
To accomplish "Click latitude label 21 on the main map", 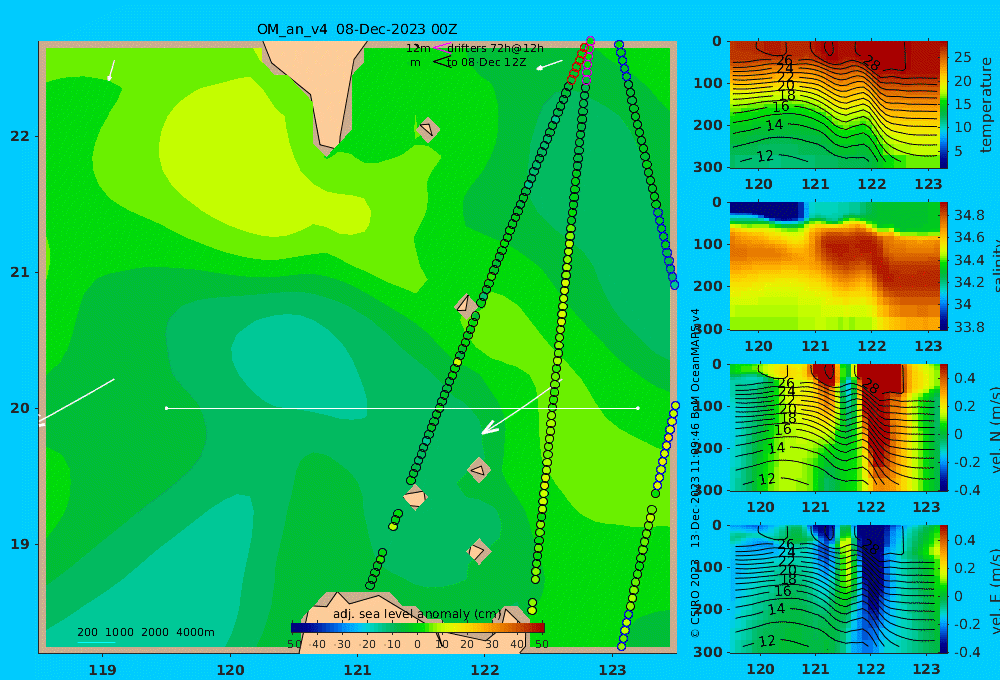I will [20, 272].
